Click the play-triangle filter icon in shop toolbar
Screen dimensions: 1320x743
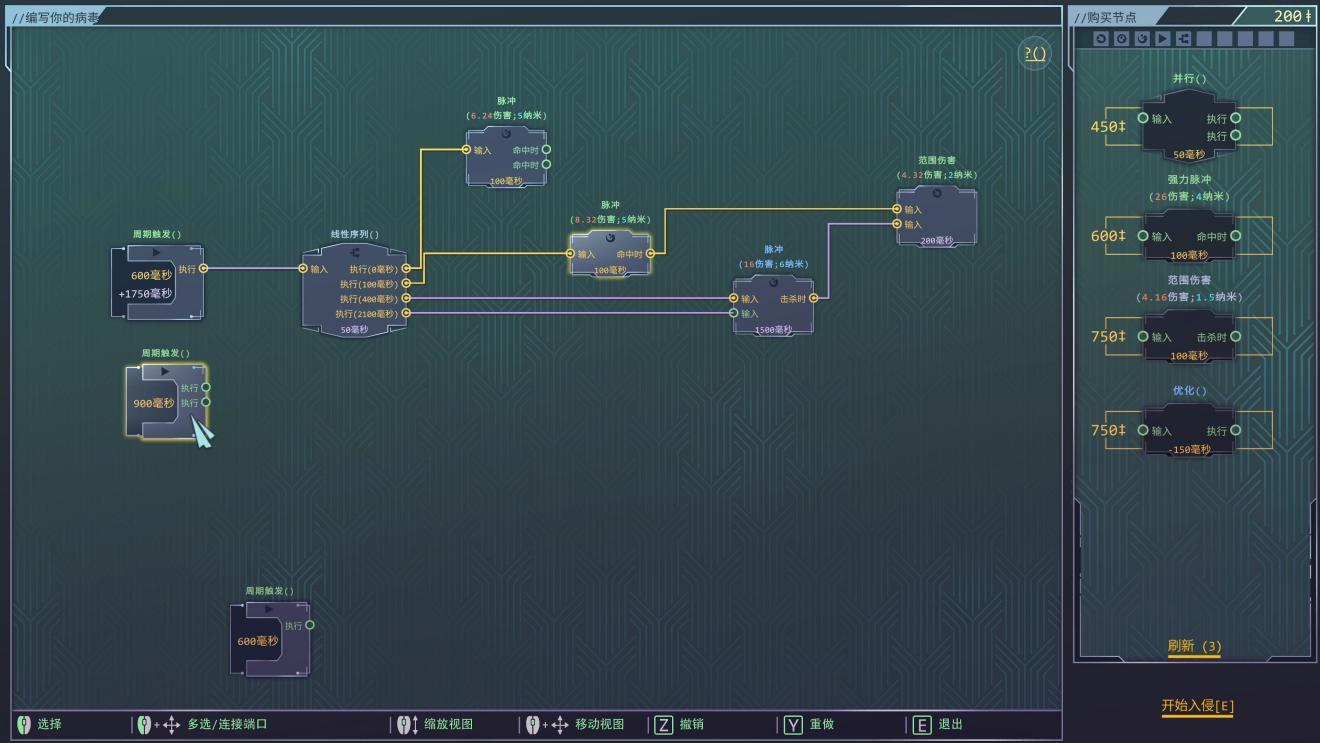tap(1163, 38)
